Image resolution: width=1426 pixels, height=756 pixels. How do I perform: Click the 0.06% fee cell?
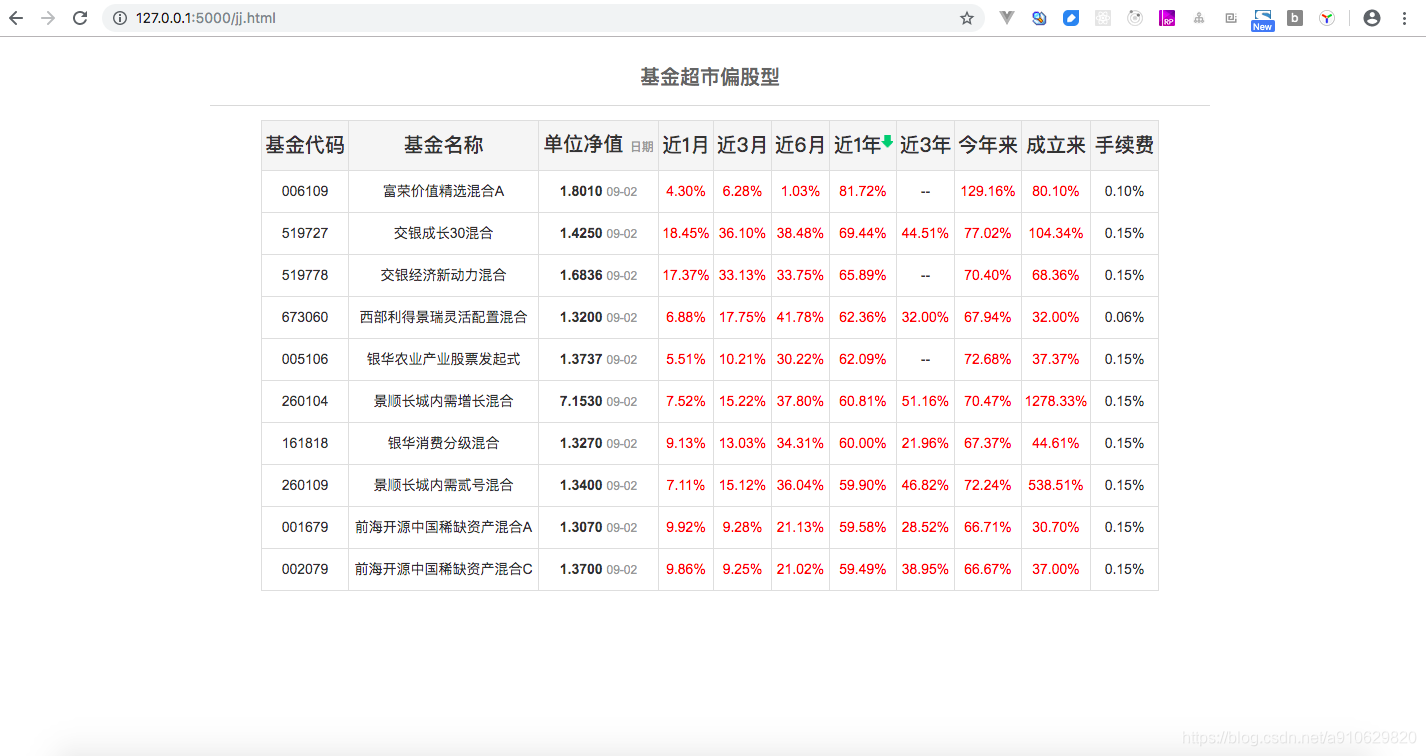[x=1124, y=317]
